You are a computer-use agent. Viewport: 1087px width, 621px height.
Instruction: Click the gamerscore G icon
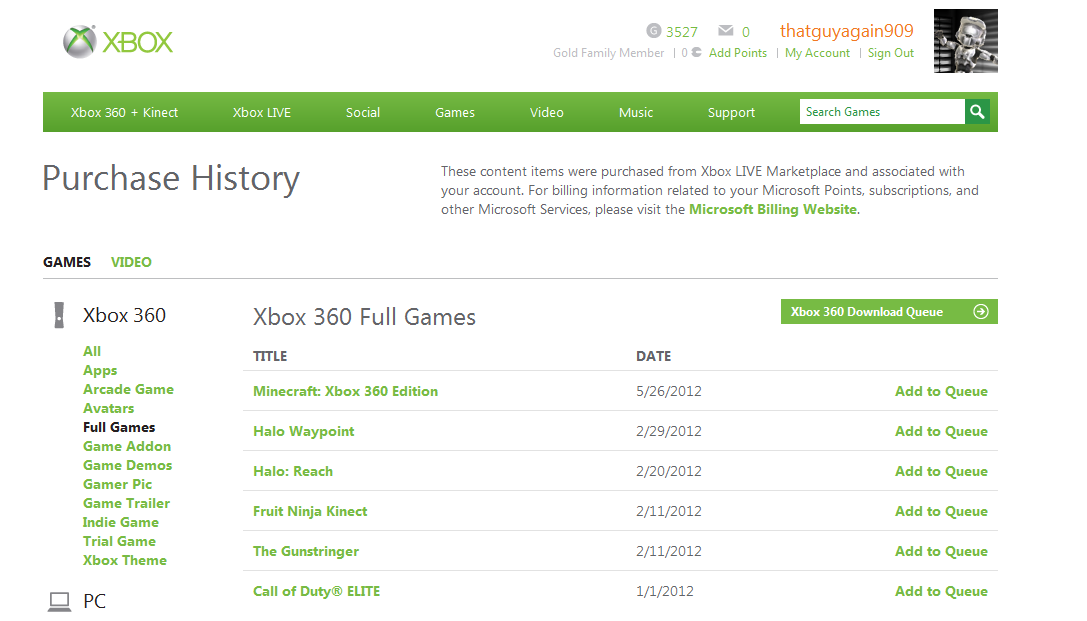coord(654,31)
